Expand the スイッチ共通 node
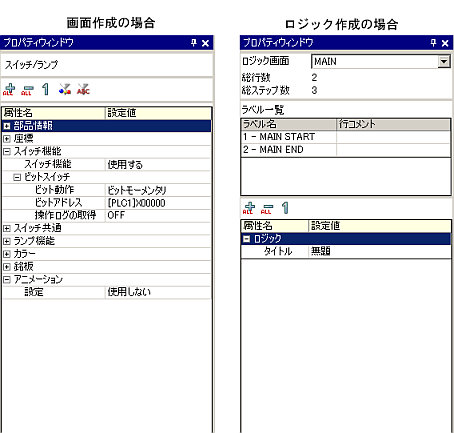The height and width of the screenshot is (433, 454). point(7,228)
